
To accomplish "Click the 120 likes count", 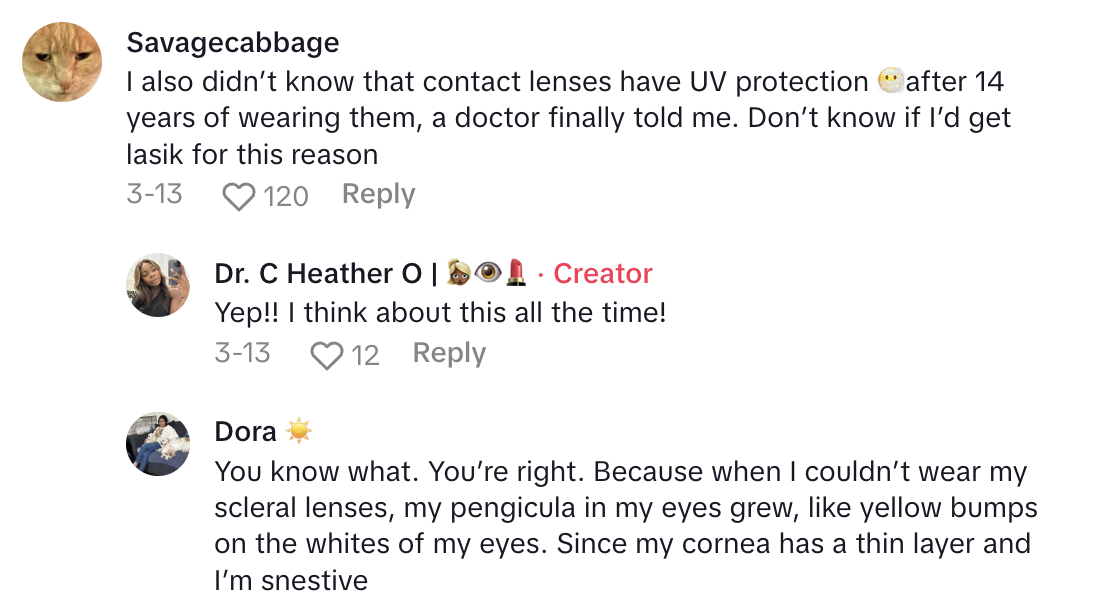I will 286,196.
